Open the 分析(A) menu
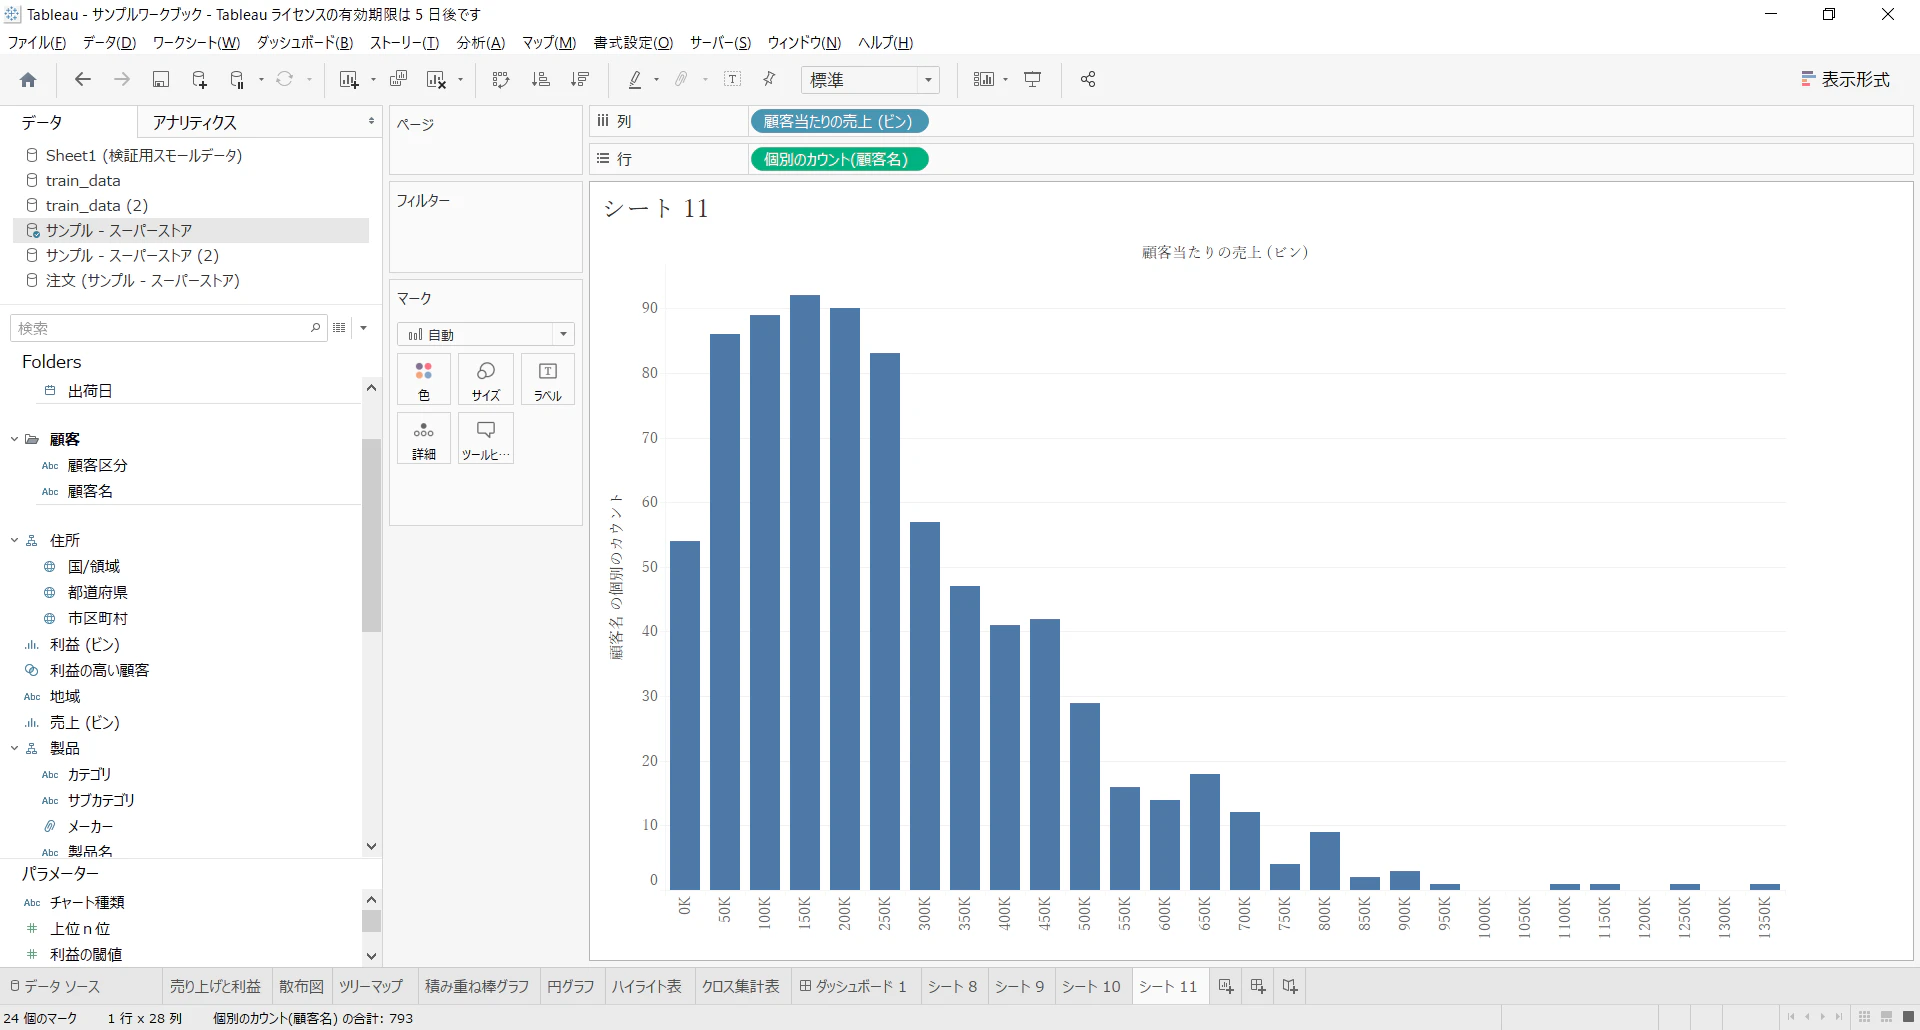 [481, 43]
